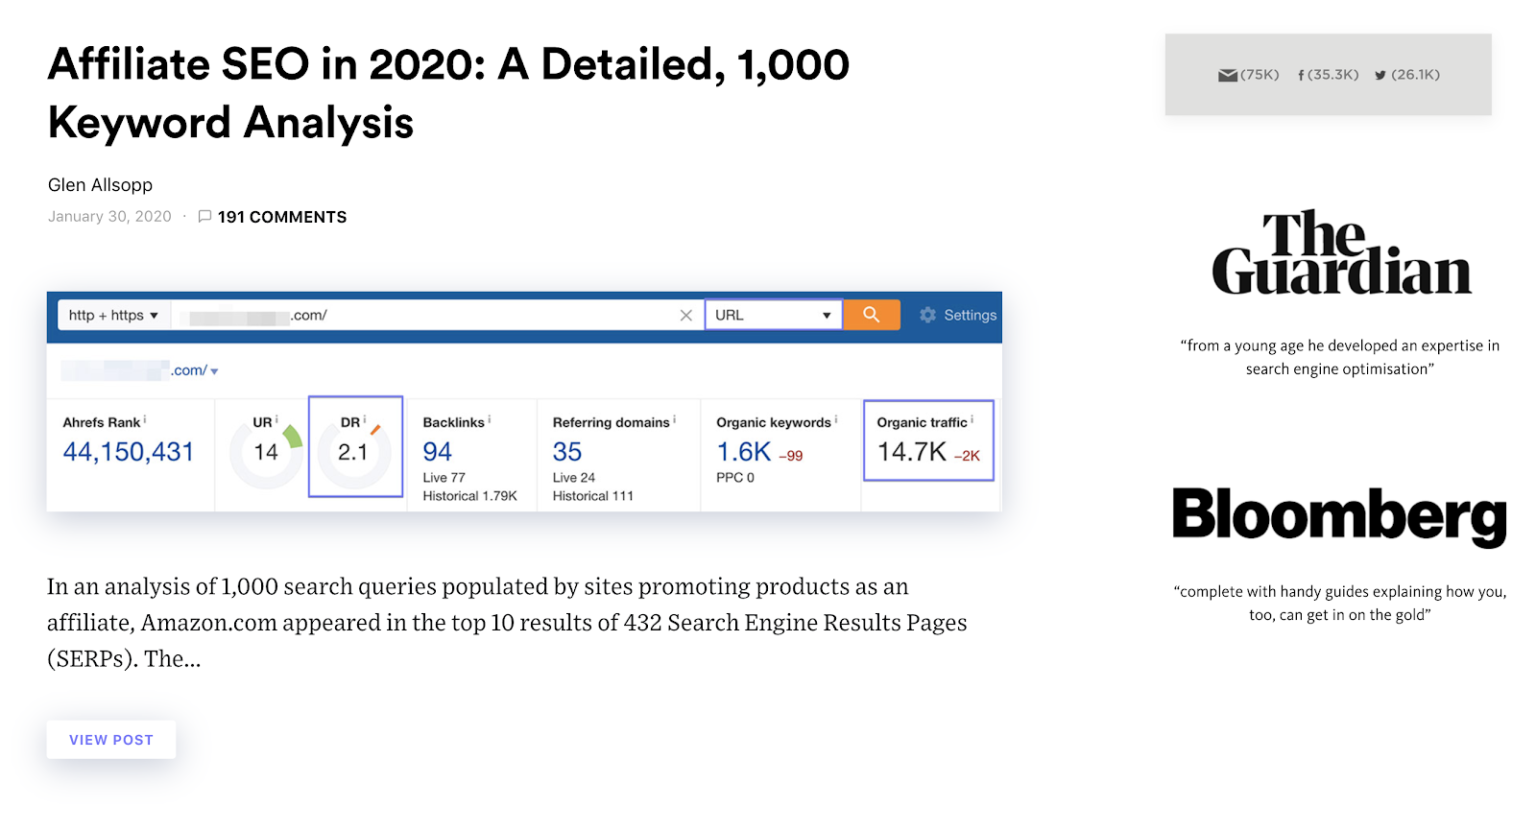
Task: Open the Affiliate SEO in 2020 article title
Action: (x=448, y=93)
